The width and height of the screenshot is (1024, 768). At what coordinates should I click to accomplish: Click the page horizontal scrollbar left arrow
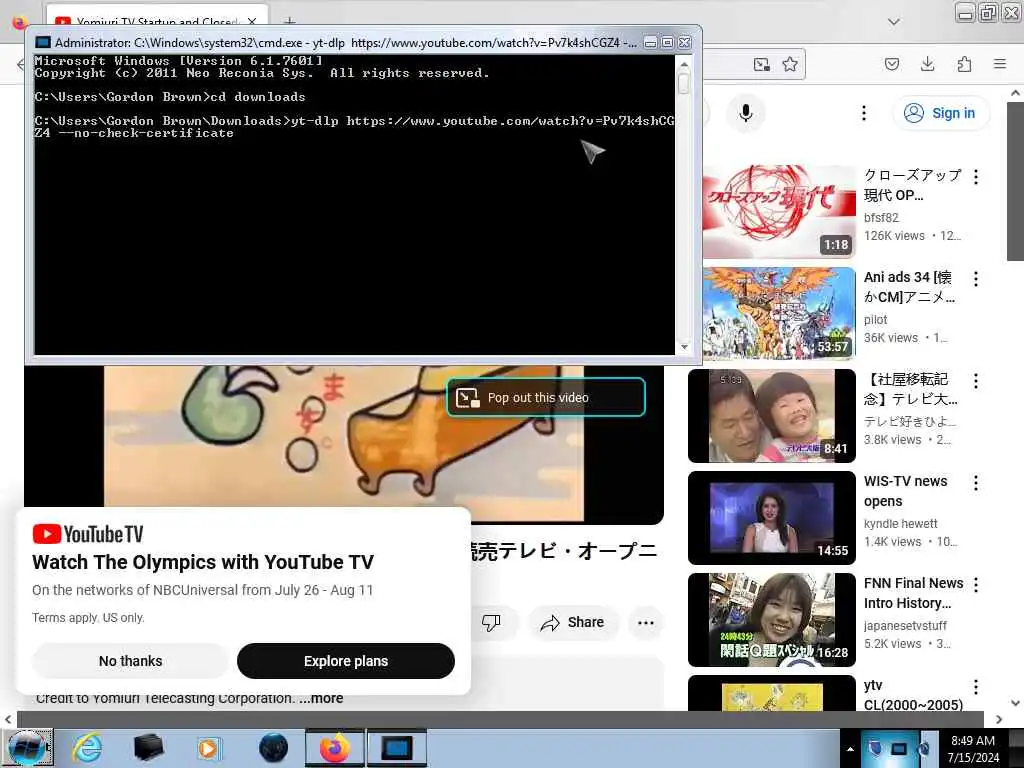pos(8,719)
